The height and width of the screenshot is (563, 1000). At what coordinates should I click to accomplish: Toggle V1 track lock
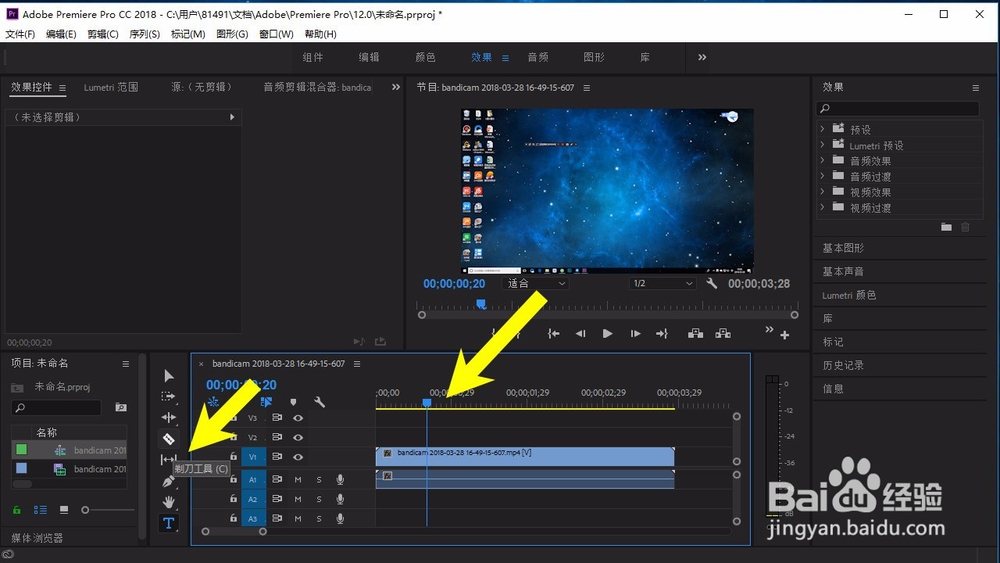(x=233, y=457)
